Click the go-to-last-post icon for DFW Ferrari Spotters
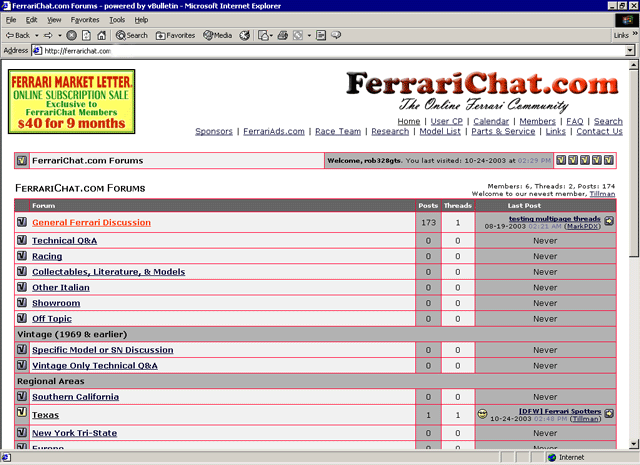The height and width of the screenshot is (465, 640). pyautogui.click(x=609, y=413)
